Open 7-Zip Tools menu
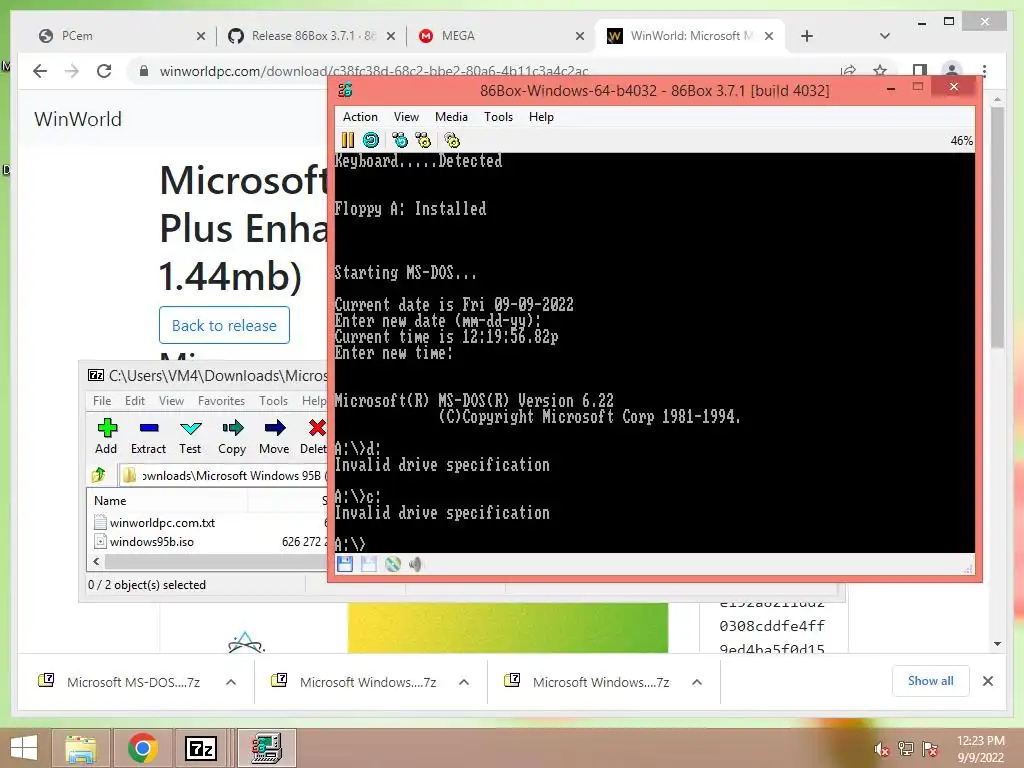 click(x=273, y=400)
